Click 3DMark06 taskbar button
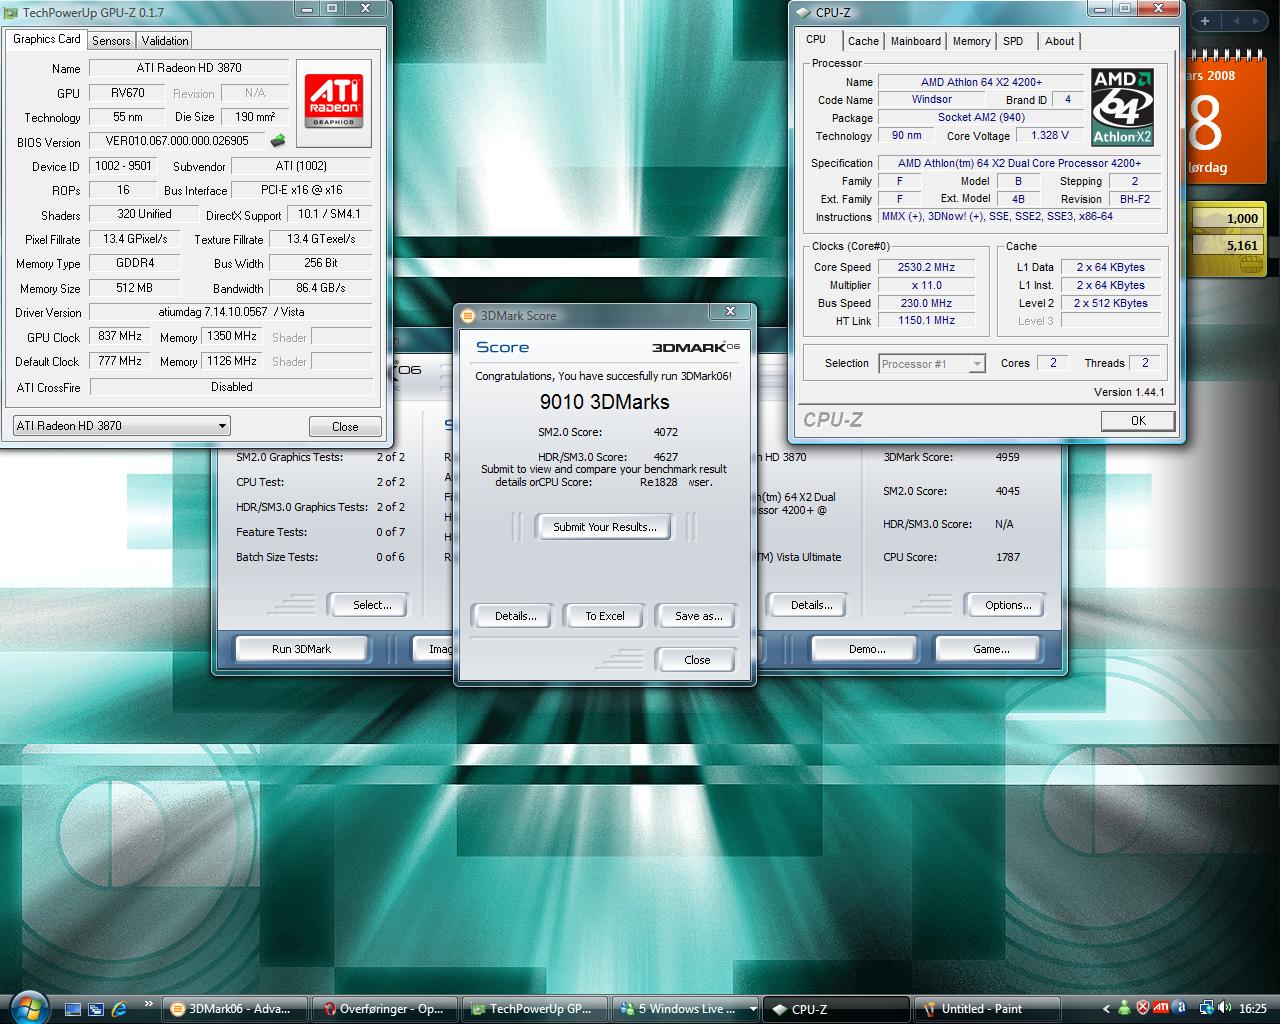Screen dimensions: 1280x1024 (x=236, y=1009)
